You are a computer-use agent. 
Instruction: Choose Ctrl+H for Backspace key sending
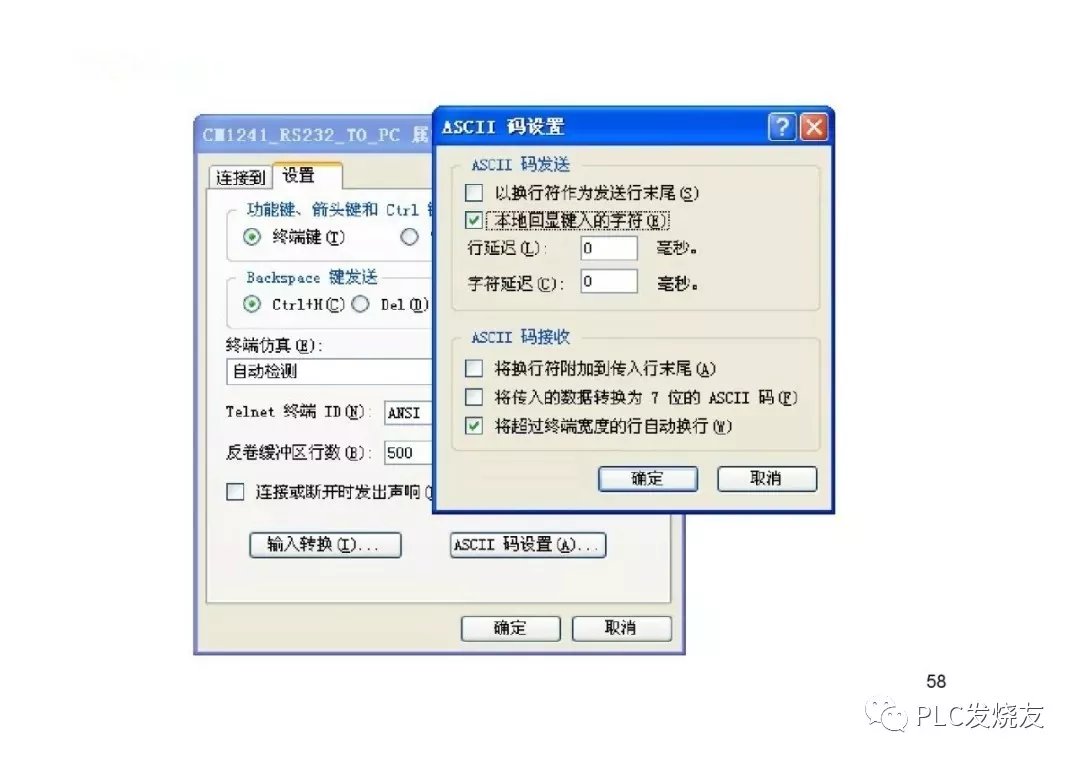(252, 304)
